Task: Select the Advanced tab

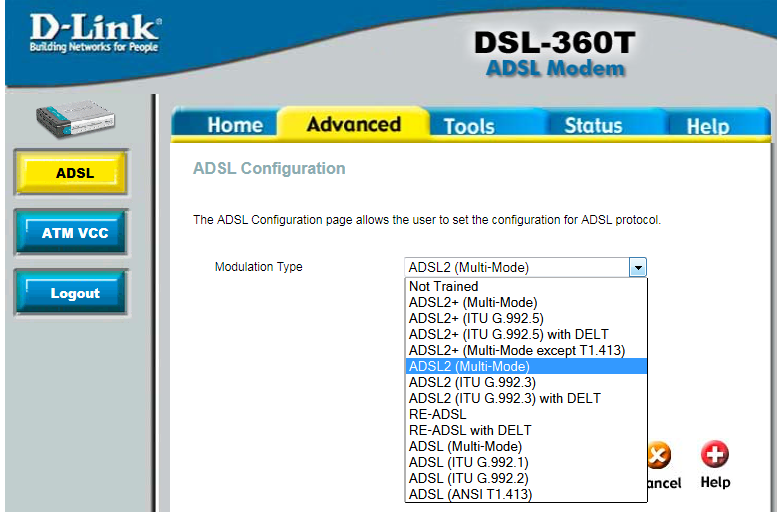Action: point(354,124)
